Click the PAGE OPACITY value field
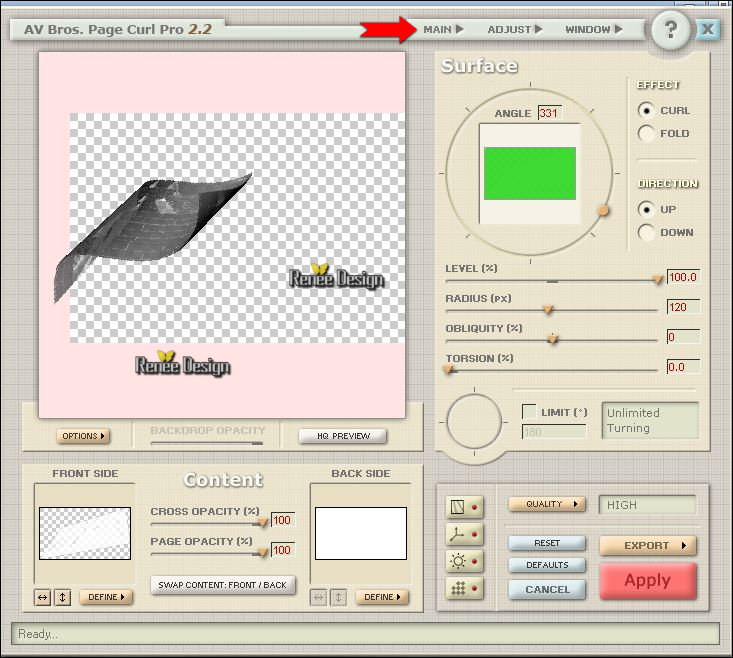 [283, 550]
